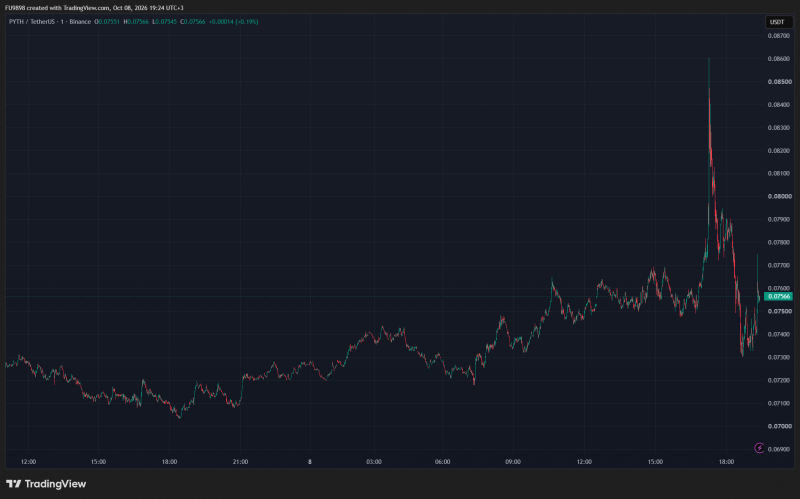This screenshot has width=800, height=499.
Task: Click the Binance exchange label in legend
Action: 80,22
